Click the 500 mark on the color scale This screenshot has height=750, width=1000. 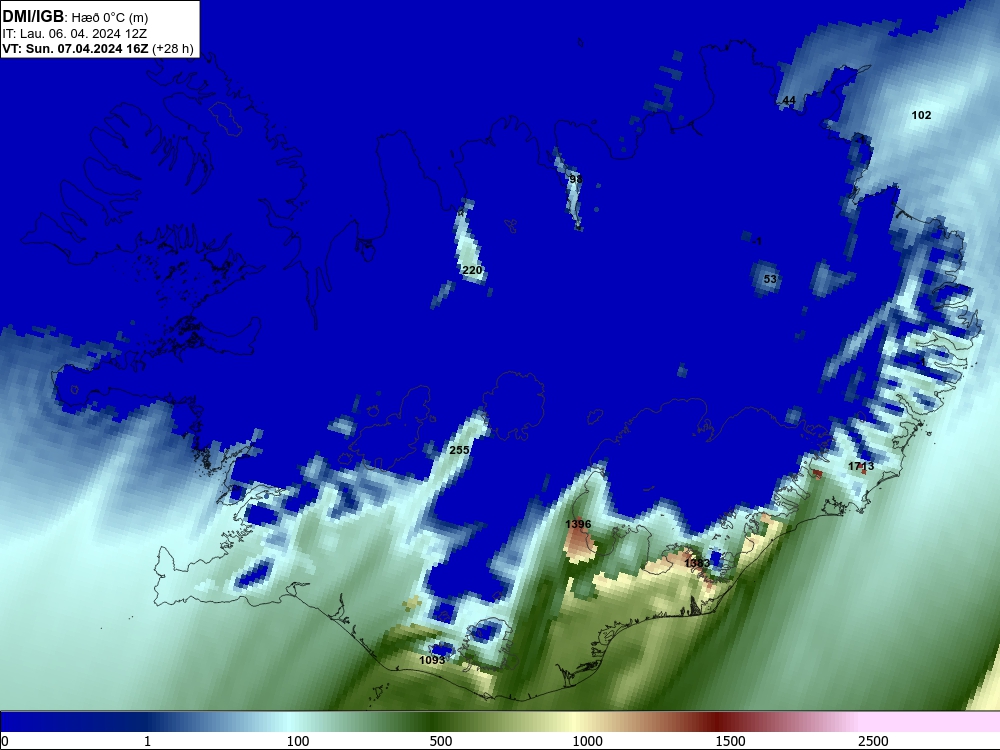pos(441,741)
